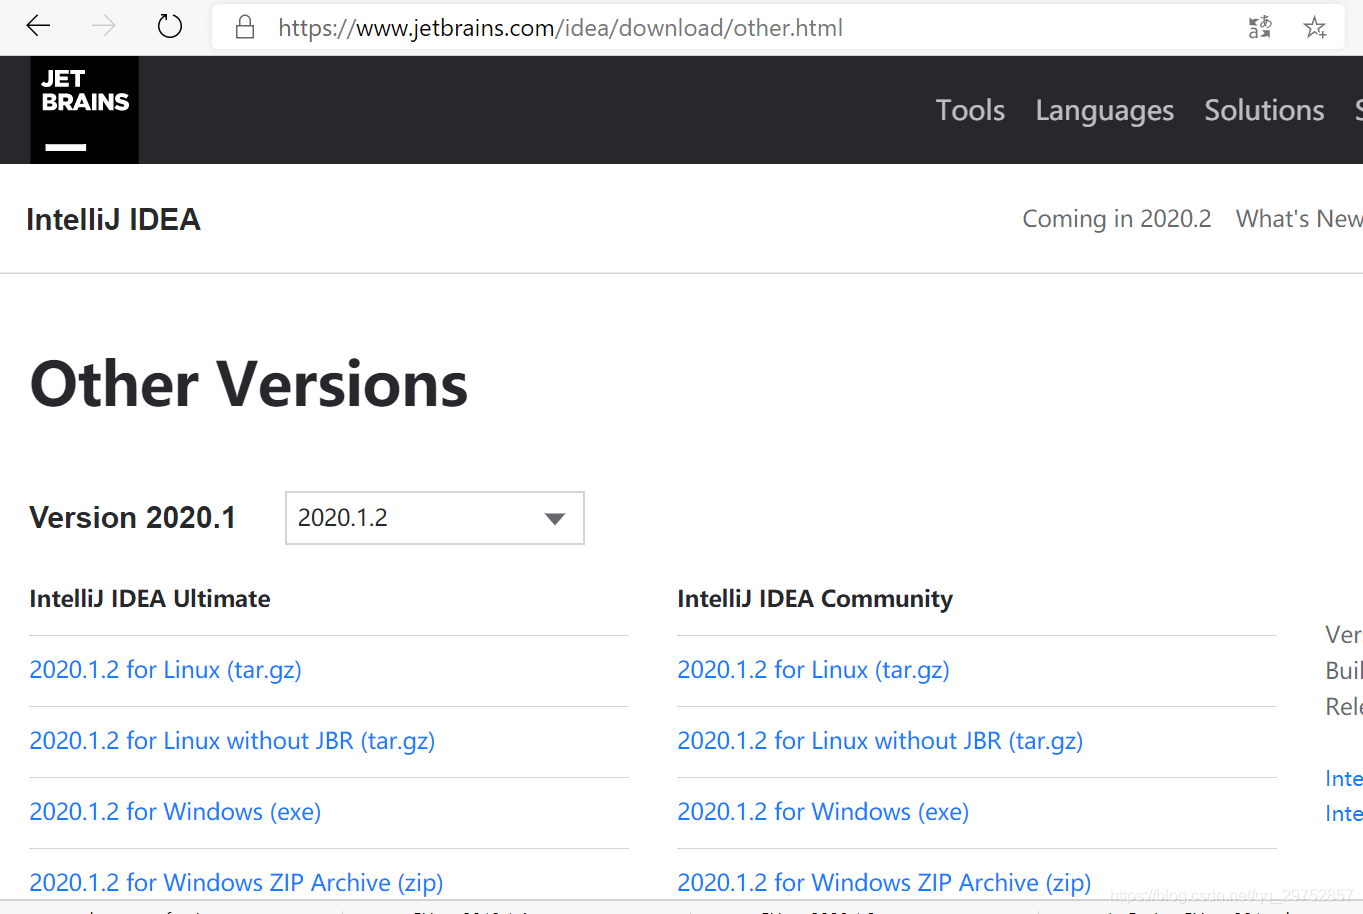Screen dimensions: 1363x914
Task: Open the Tools menu
Action: 970,110
